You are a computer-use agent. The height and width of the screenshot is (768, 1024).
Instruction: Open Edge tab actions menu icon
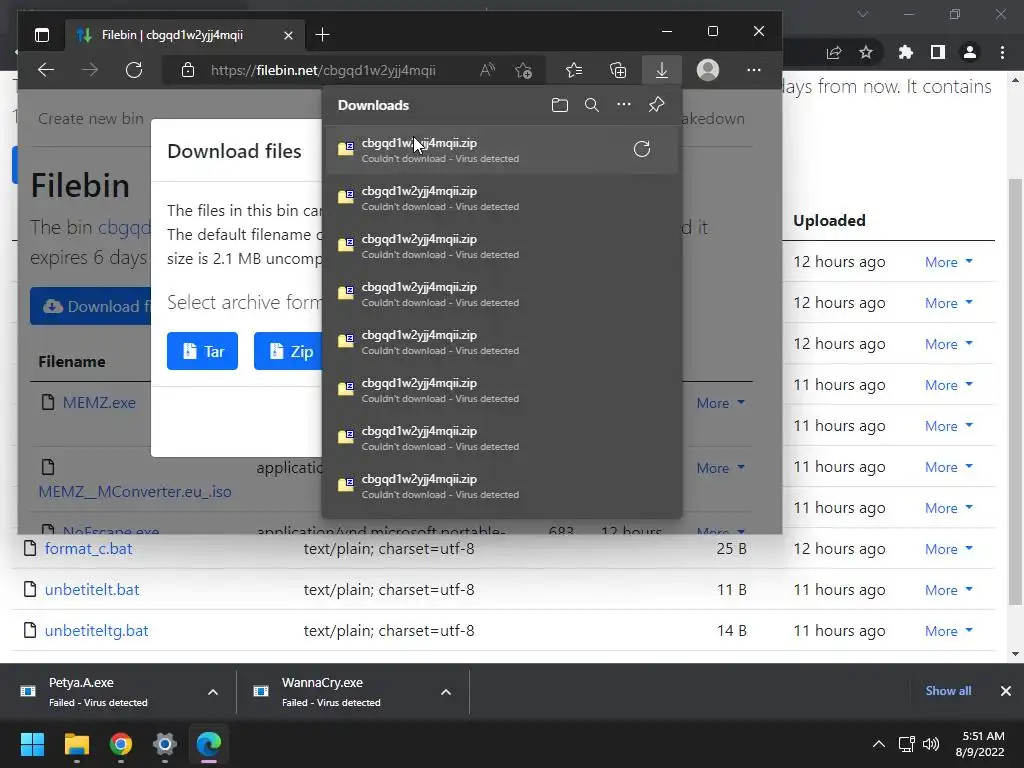tap(42, 35)
